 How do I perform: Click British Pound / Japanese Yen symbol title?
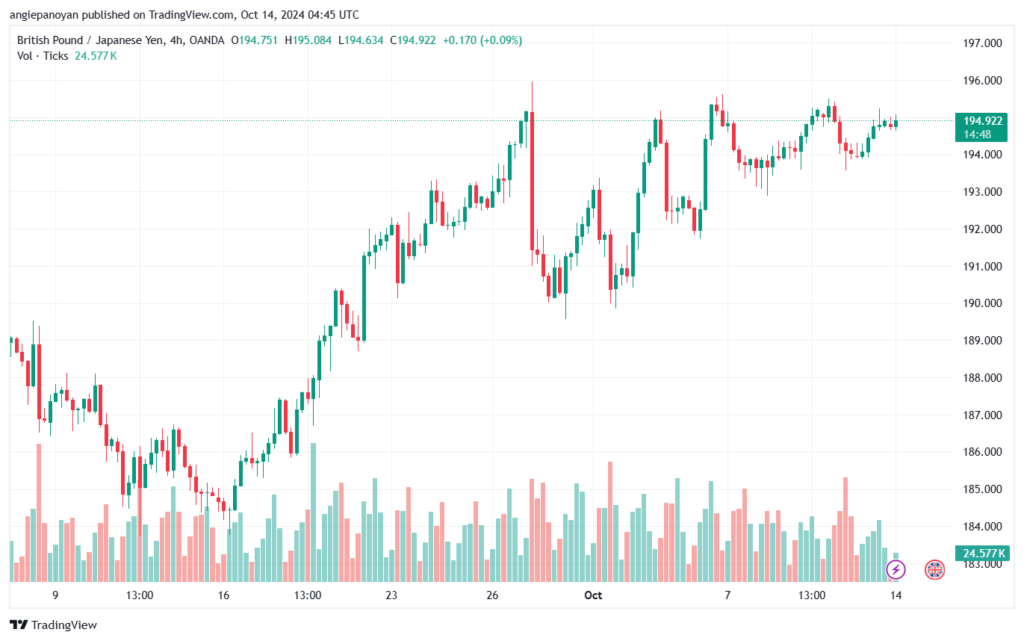(90, 40)
